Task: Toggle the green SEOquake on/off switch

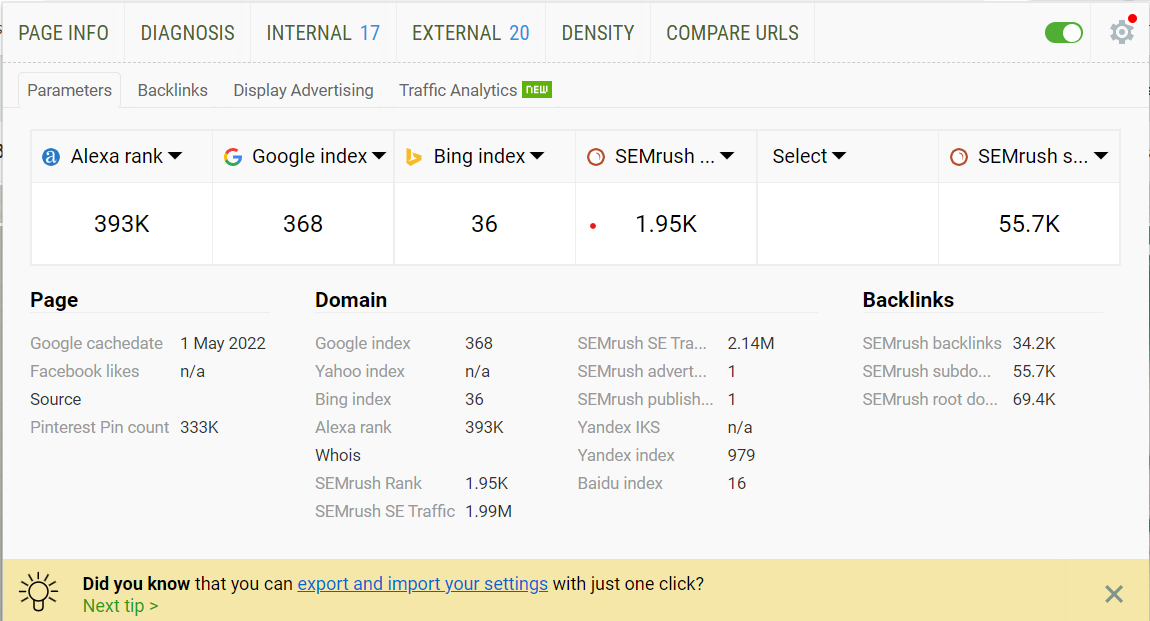Action: click(x=1063, y=33)
